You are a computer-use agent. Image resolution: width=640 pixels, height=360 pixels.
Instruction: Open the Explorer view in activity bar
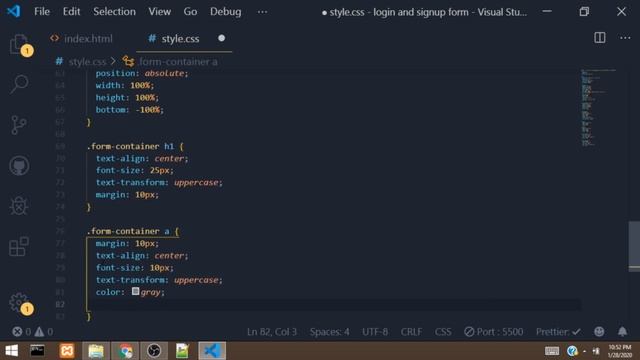coord(19,44)
